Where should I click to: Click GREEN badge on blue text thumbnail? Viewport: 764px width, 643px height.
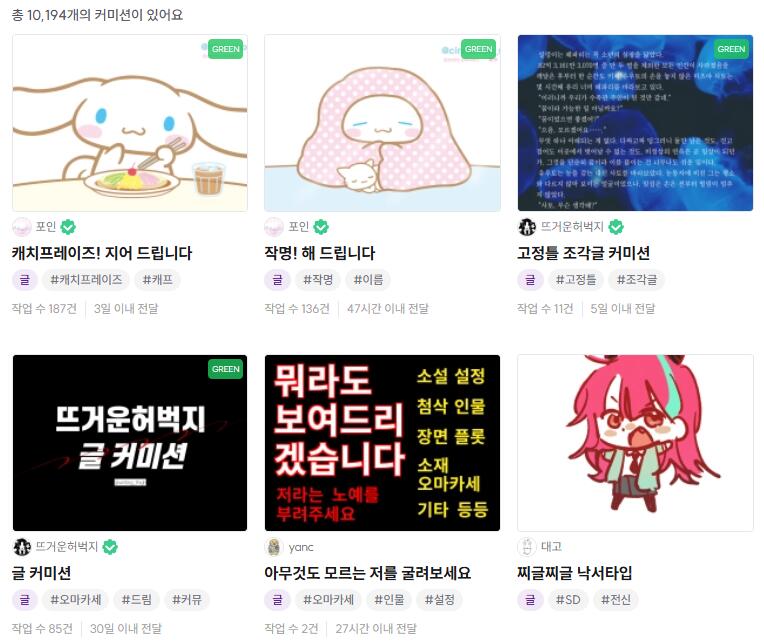731,49
